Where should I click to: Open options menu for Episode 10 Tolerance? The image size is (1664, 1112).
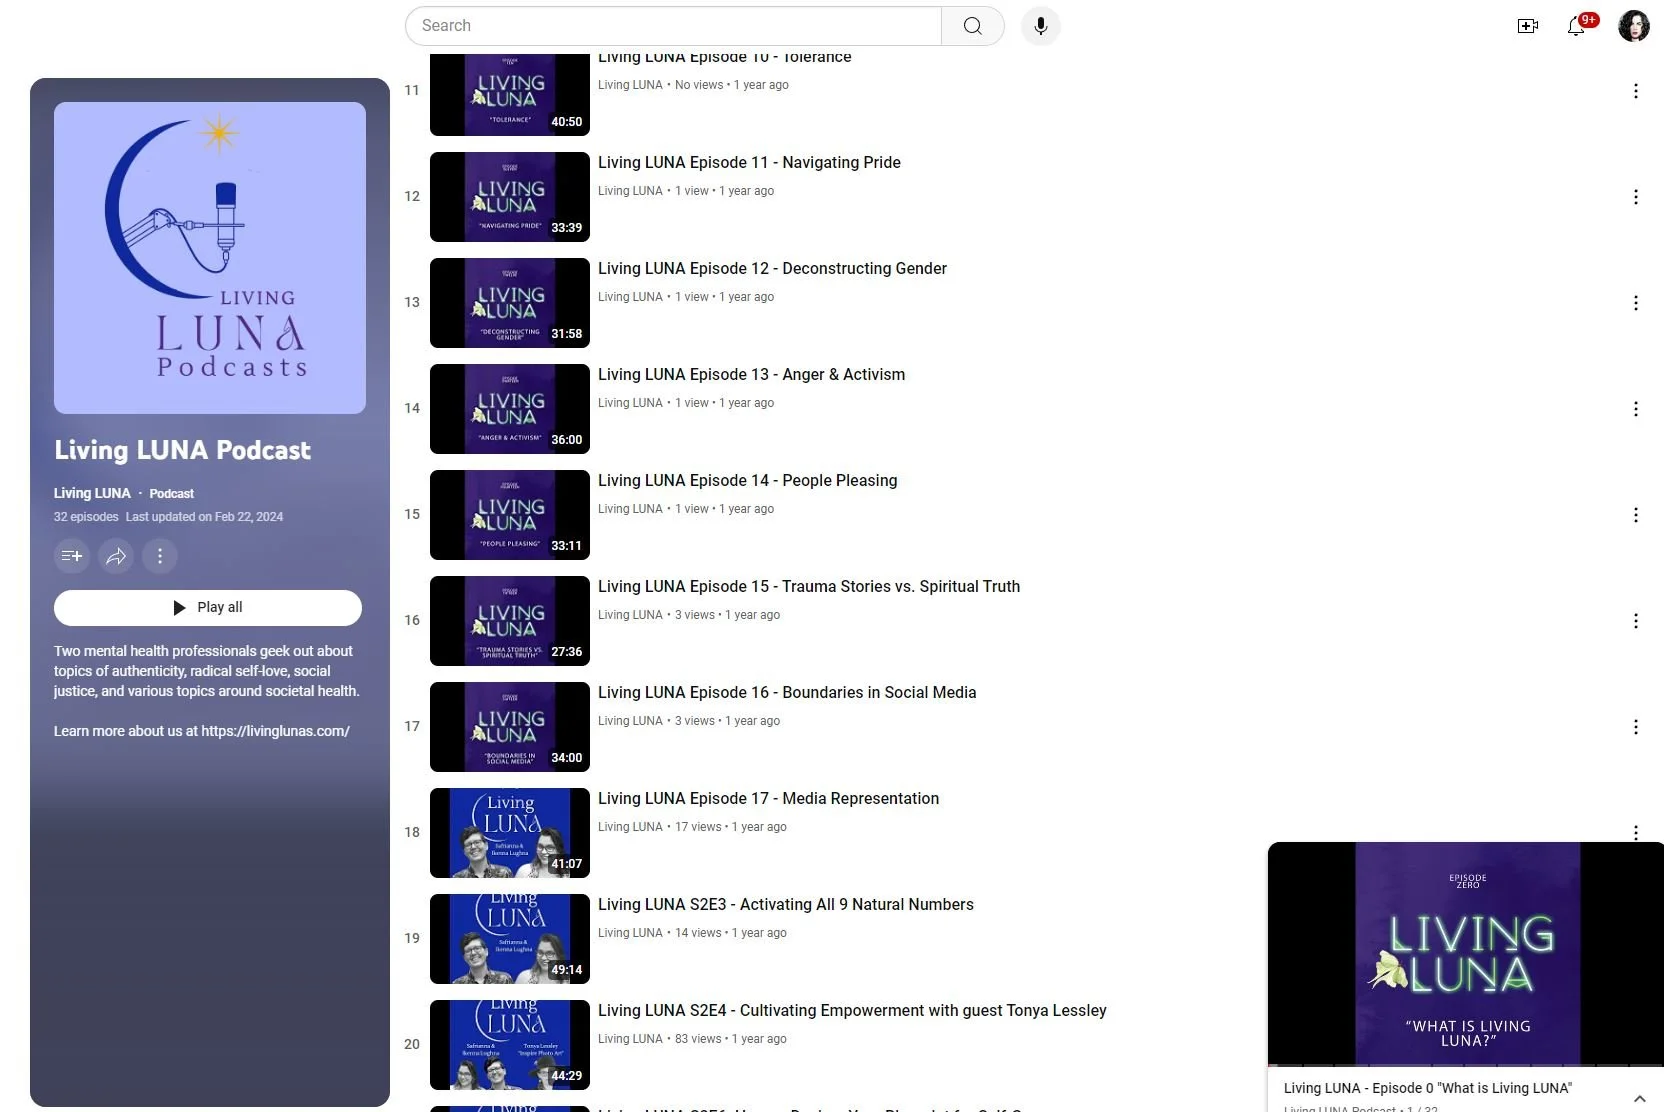1636,91
